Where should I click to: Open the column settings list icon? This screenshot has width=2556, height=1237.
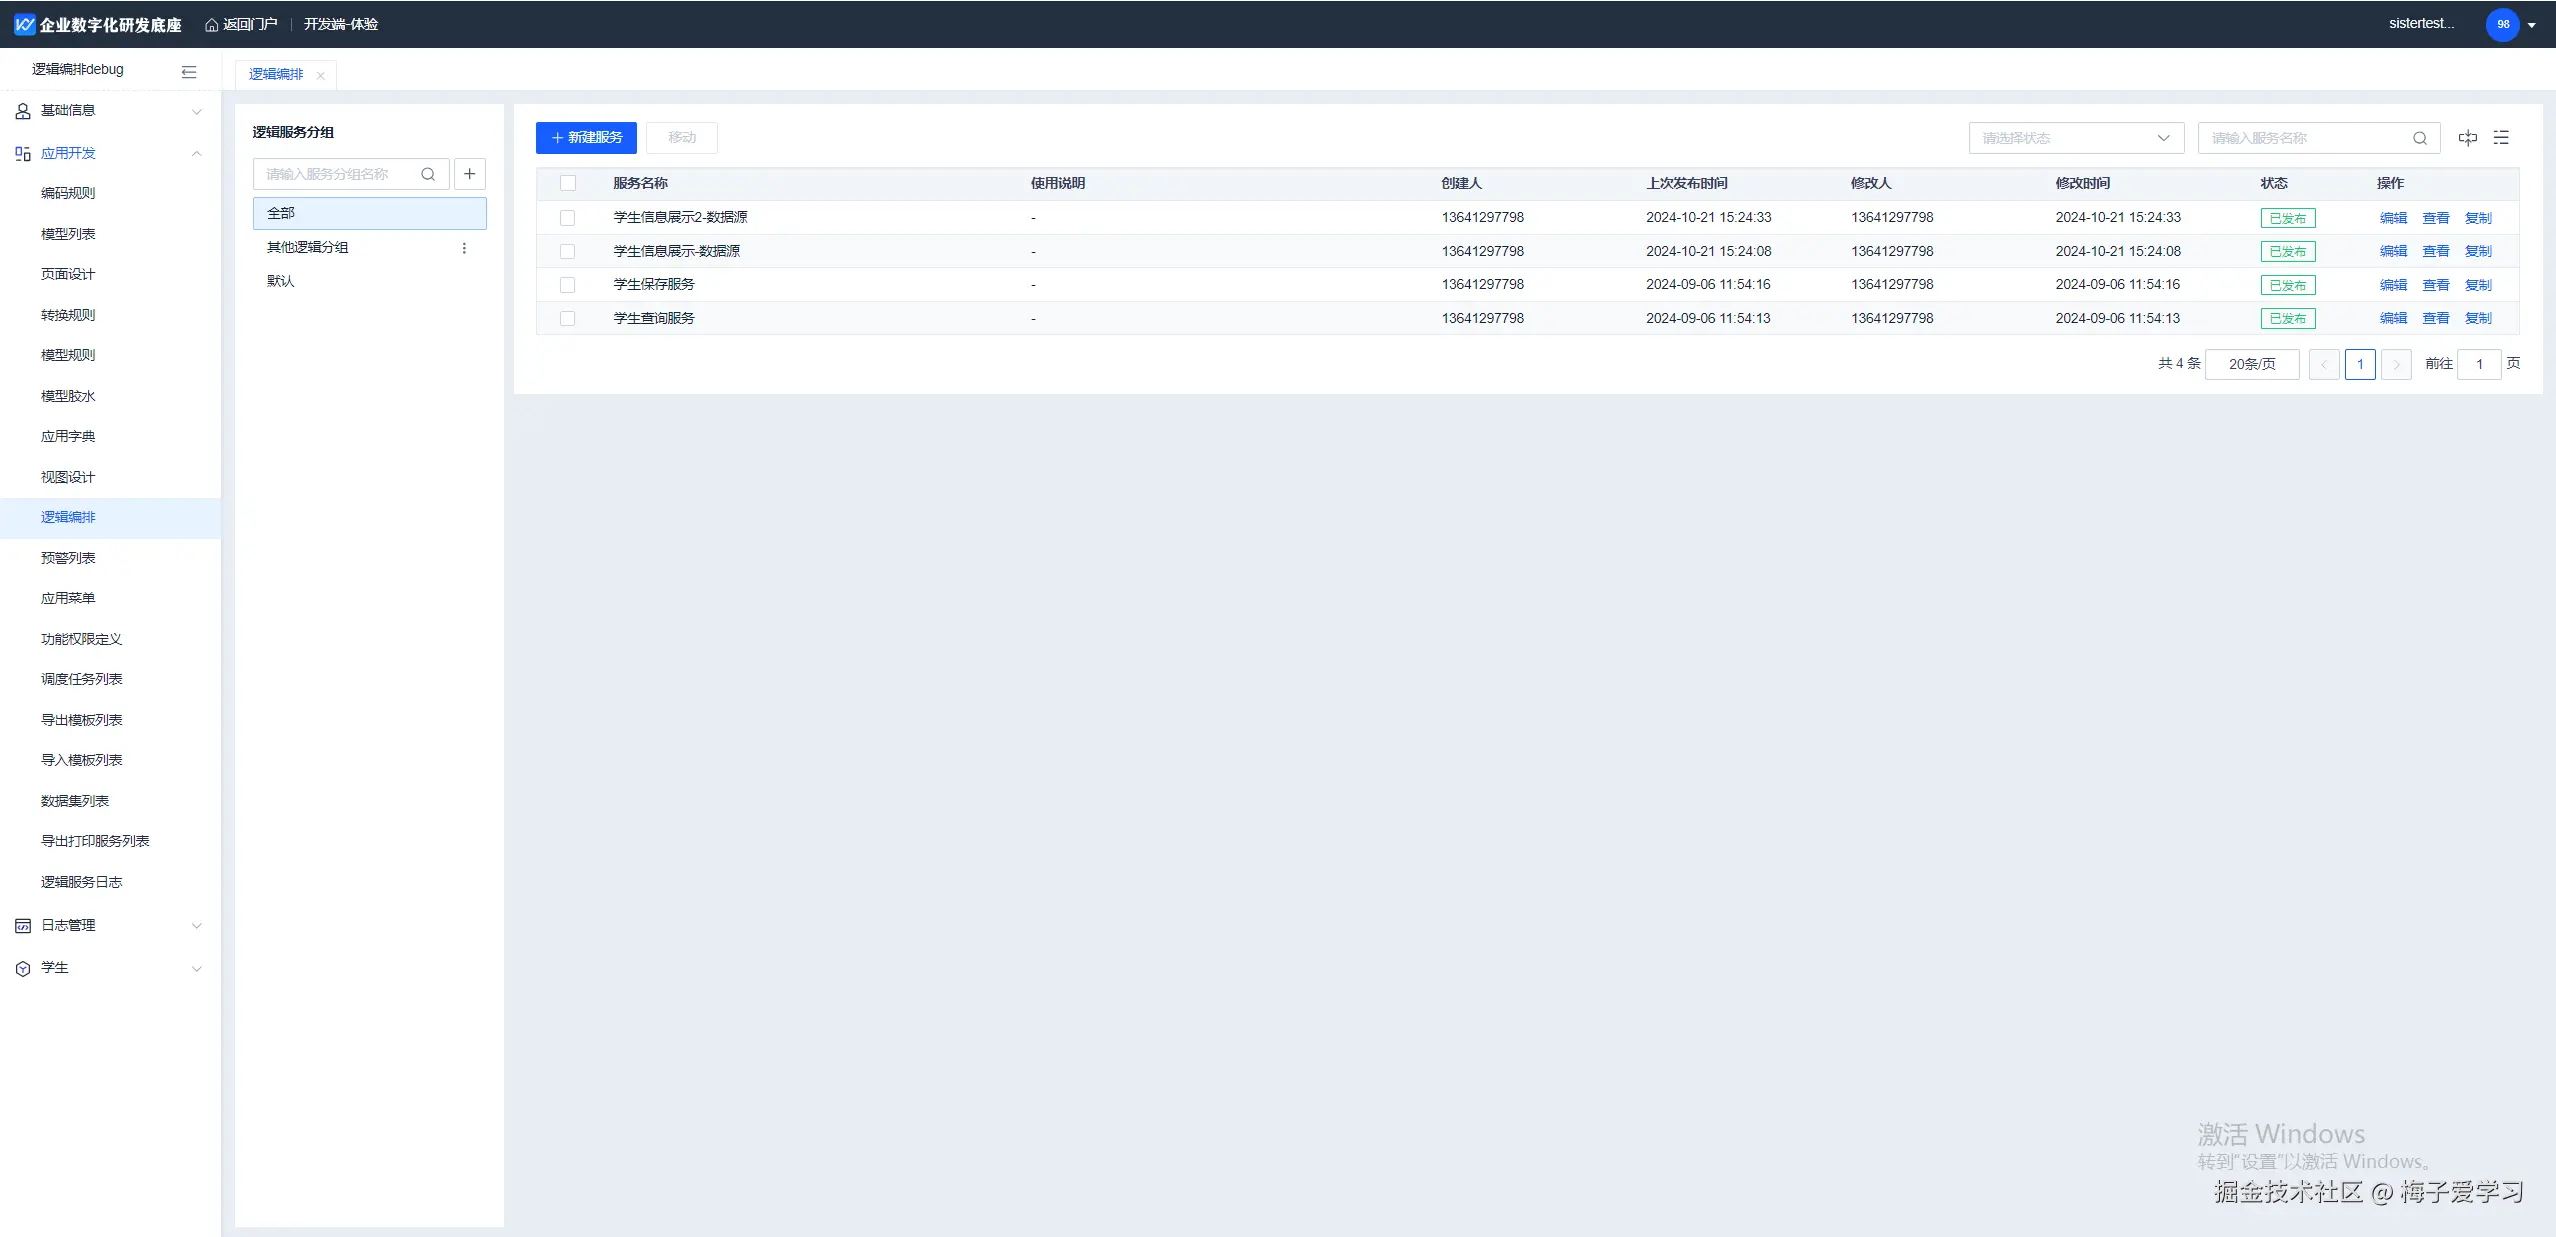[x=2501, y=138]
